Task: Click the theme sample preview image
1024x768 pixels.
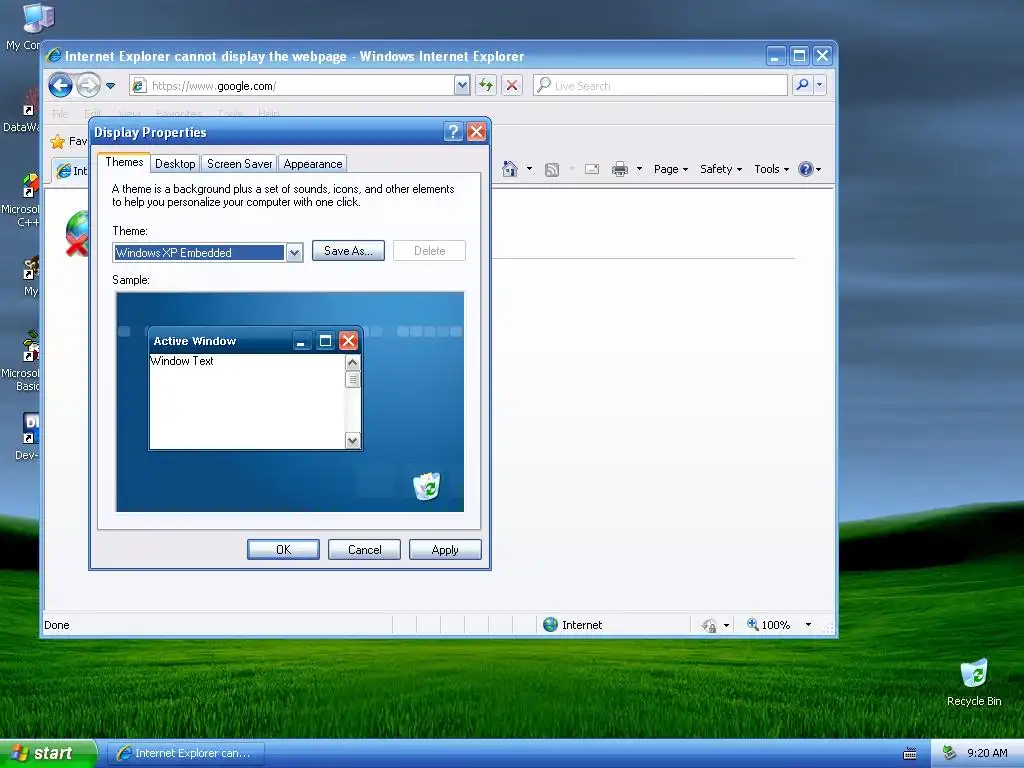Action: pyautogui.click(x=290, y=402)
